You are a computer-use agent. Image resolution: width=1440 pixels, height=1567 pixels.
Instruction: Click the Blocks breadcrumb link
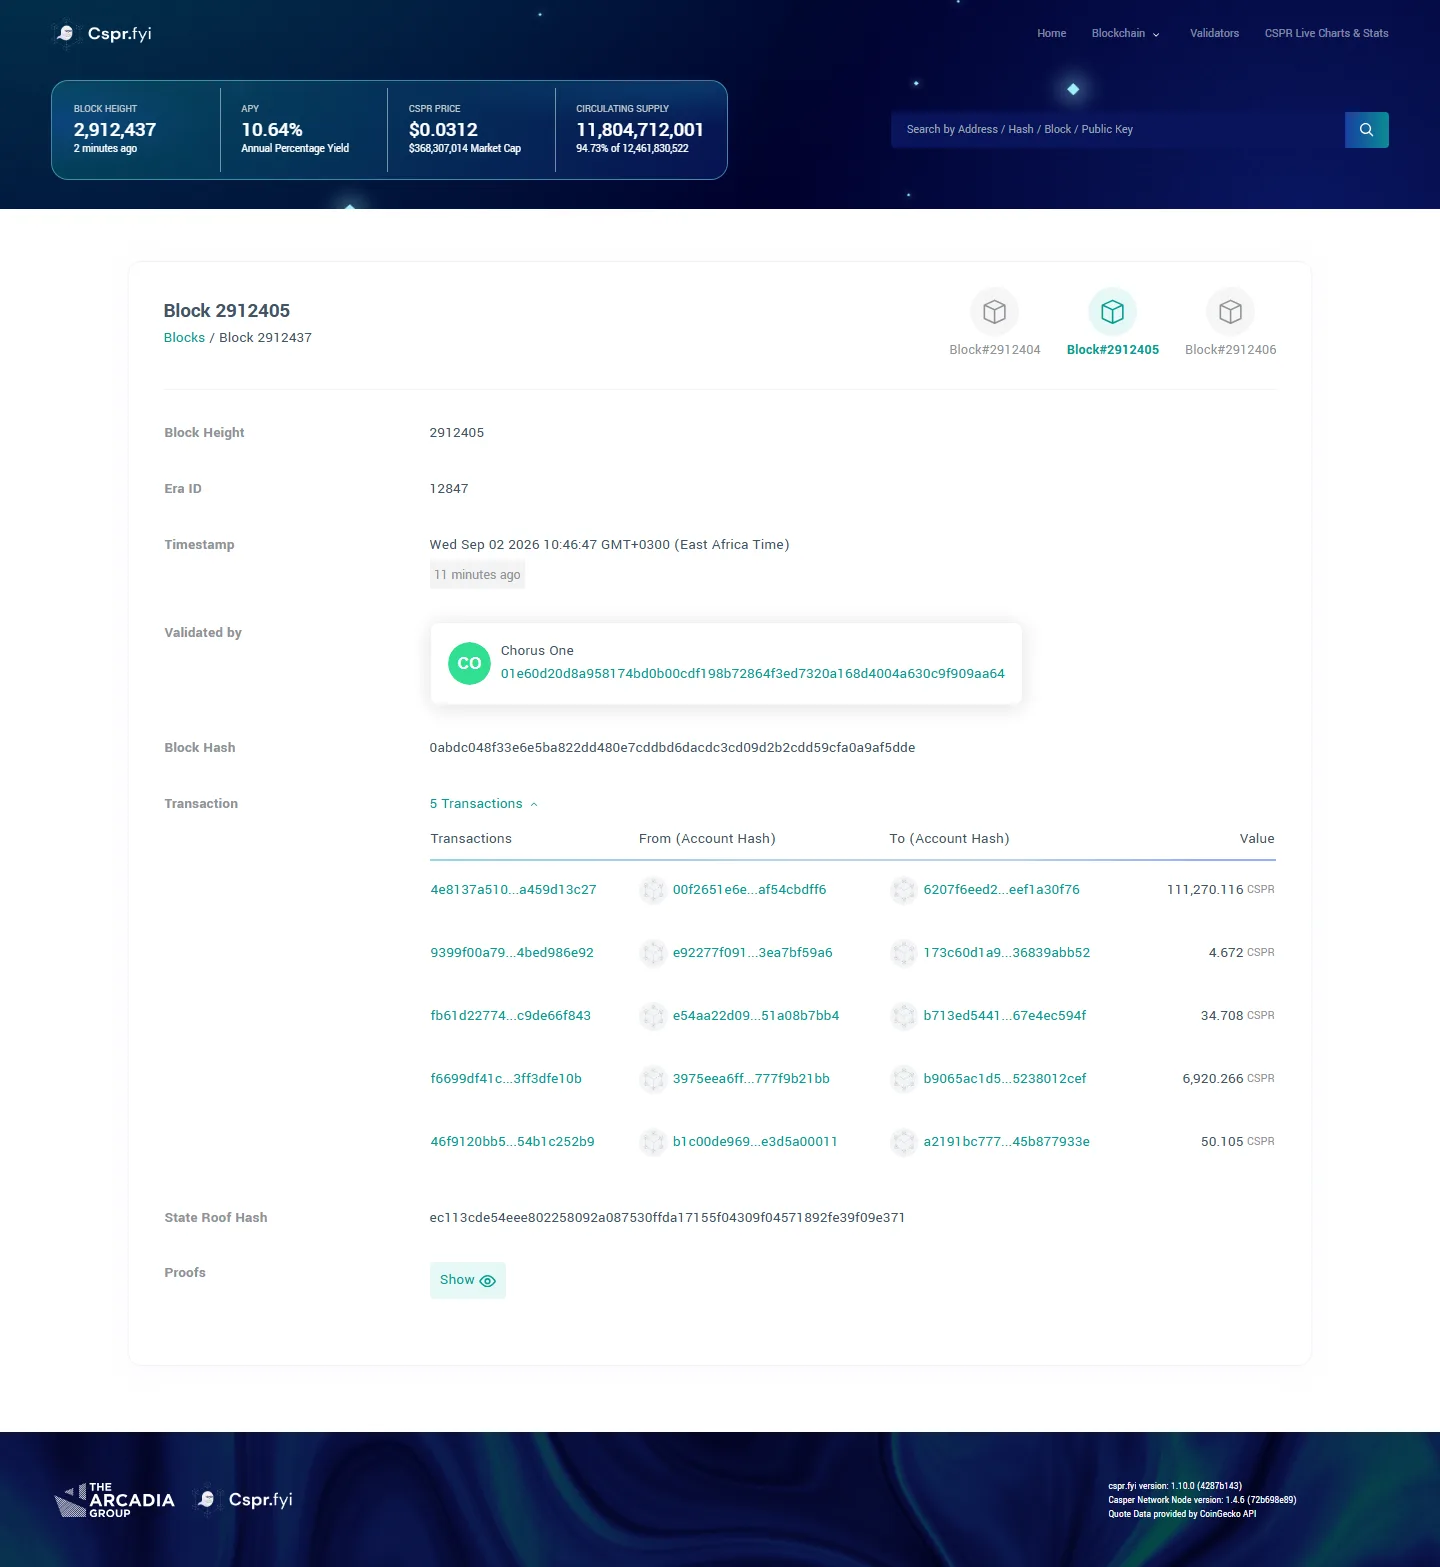(184, 338)
